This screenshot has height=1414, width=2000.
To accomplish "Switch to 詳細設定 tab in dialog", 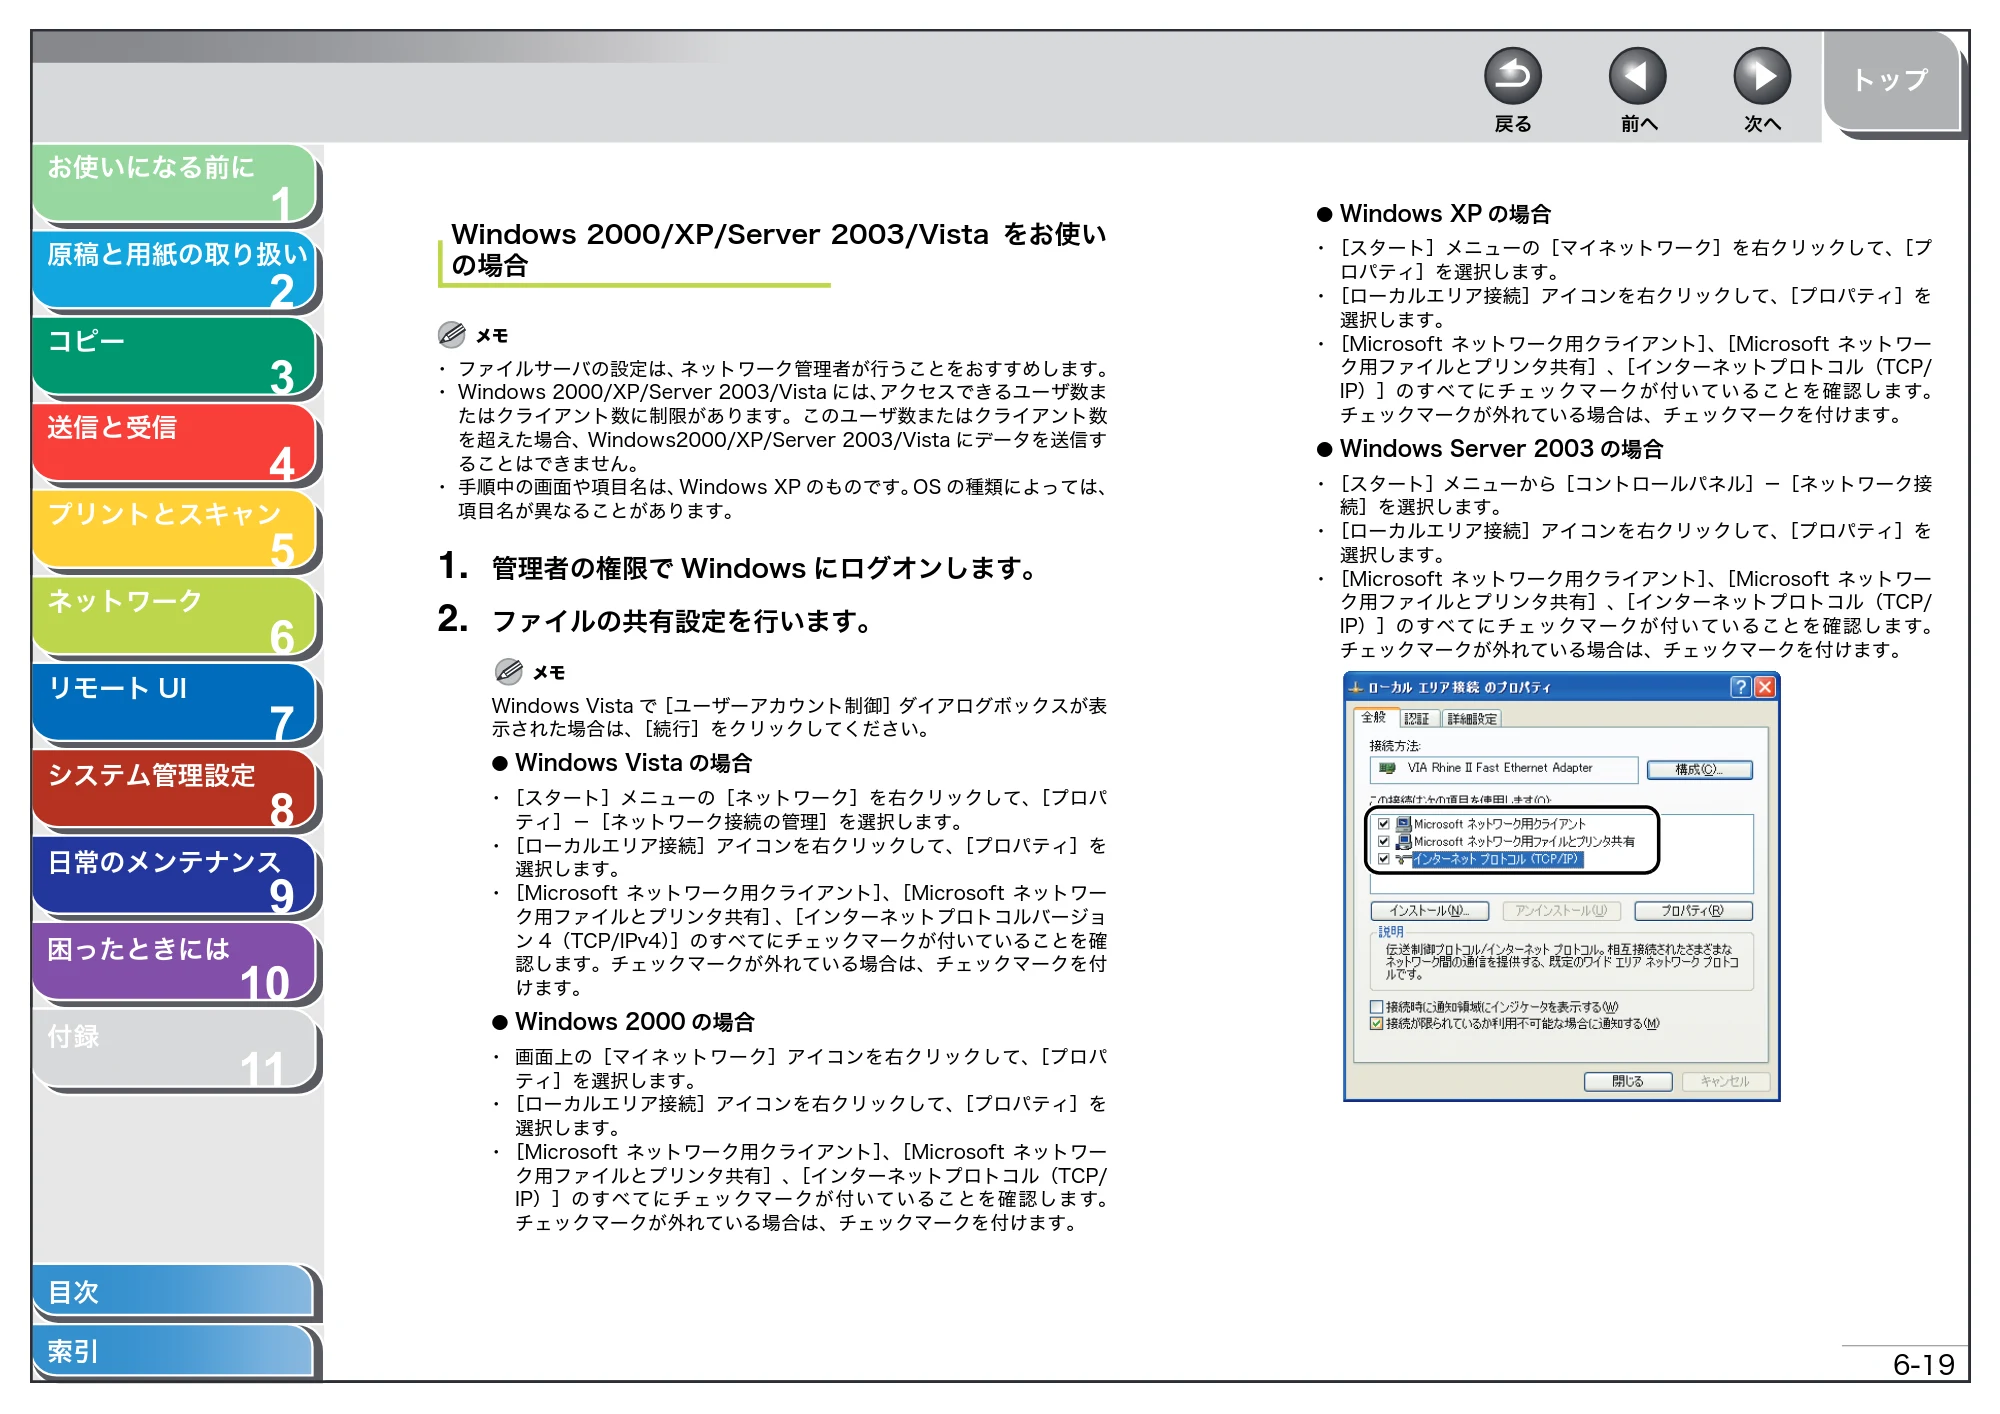I will [1472, 718].
